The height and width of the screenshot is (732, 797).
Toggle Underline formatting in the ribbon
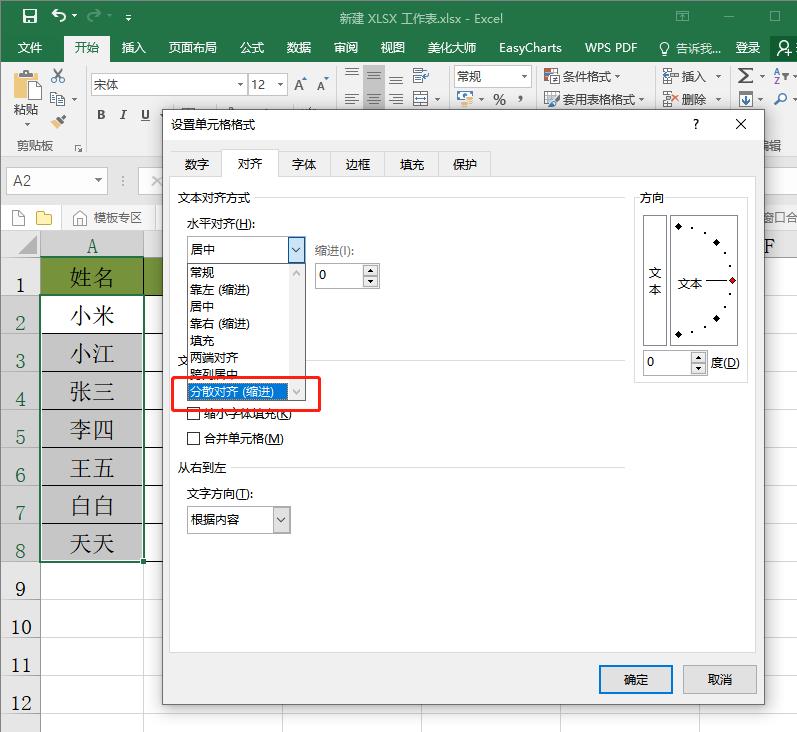coord(145,115)
